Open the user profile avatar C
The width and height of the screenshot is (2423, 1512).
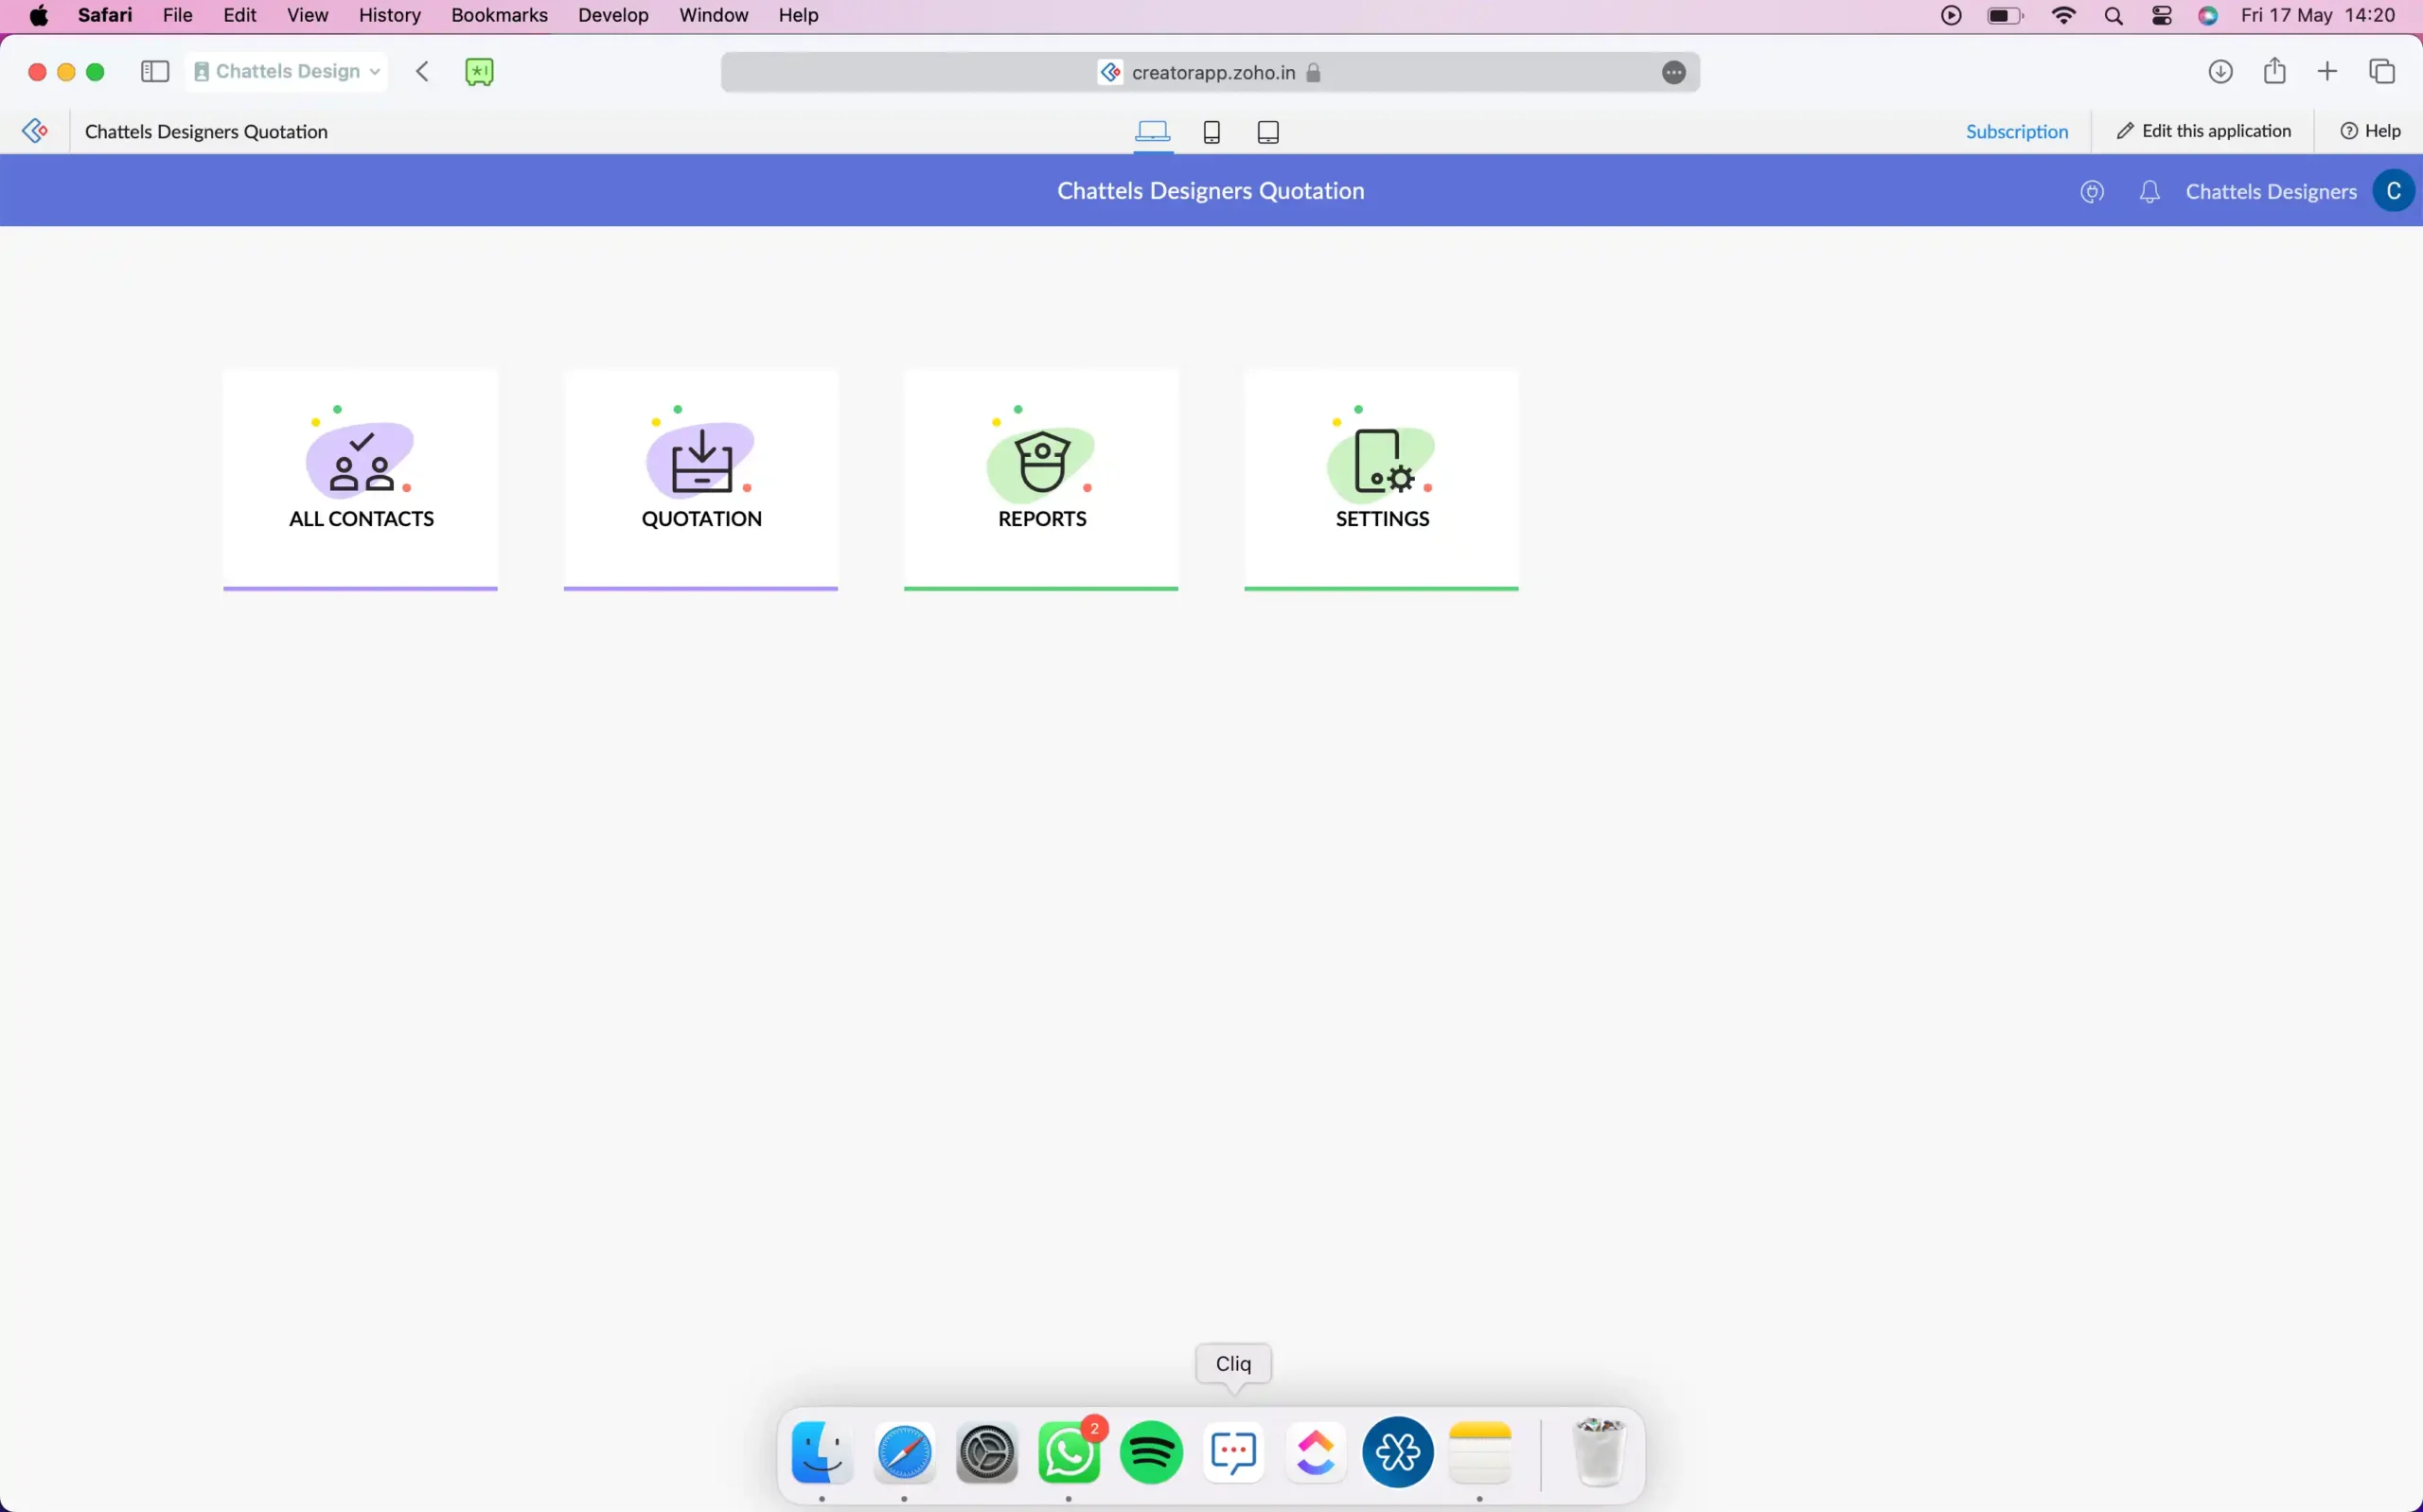(x=2394, y=191)
